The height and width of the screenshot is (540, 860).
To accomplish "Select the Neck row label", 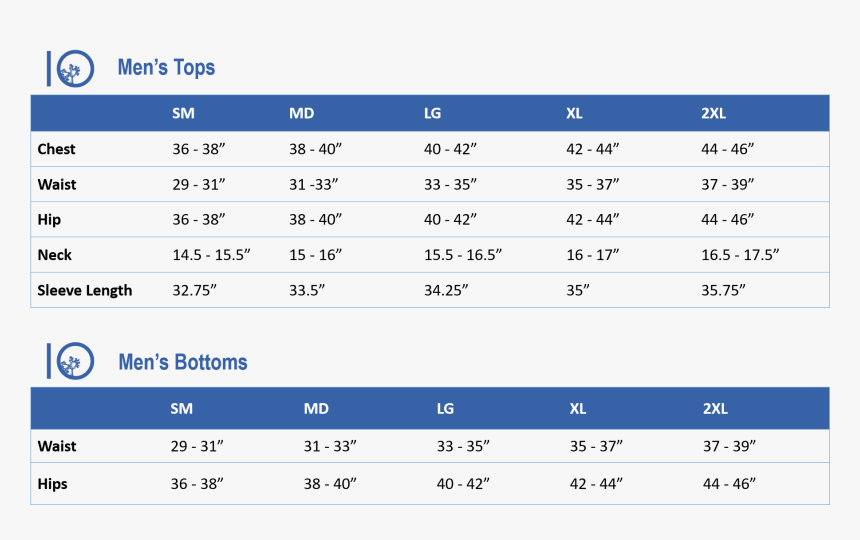I will coord(54,255).
